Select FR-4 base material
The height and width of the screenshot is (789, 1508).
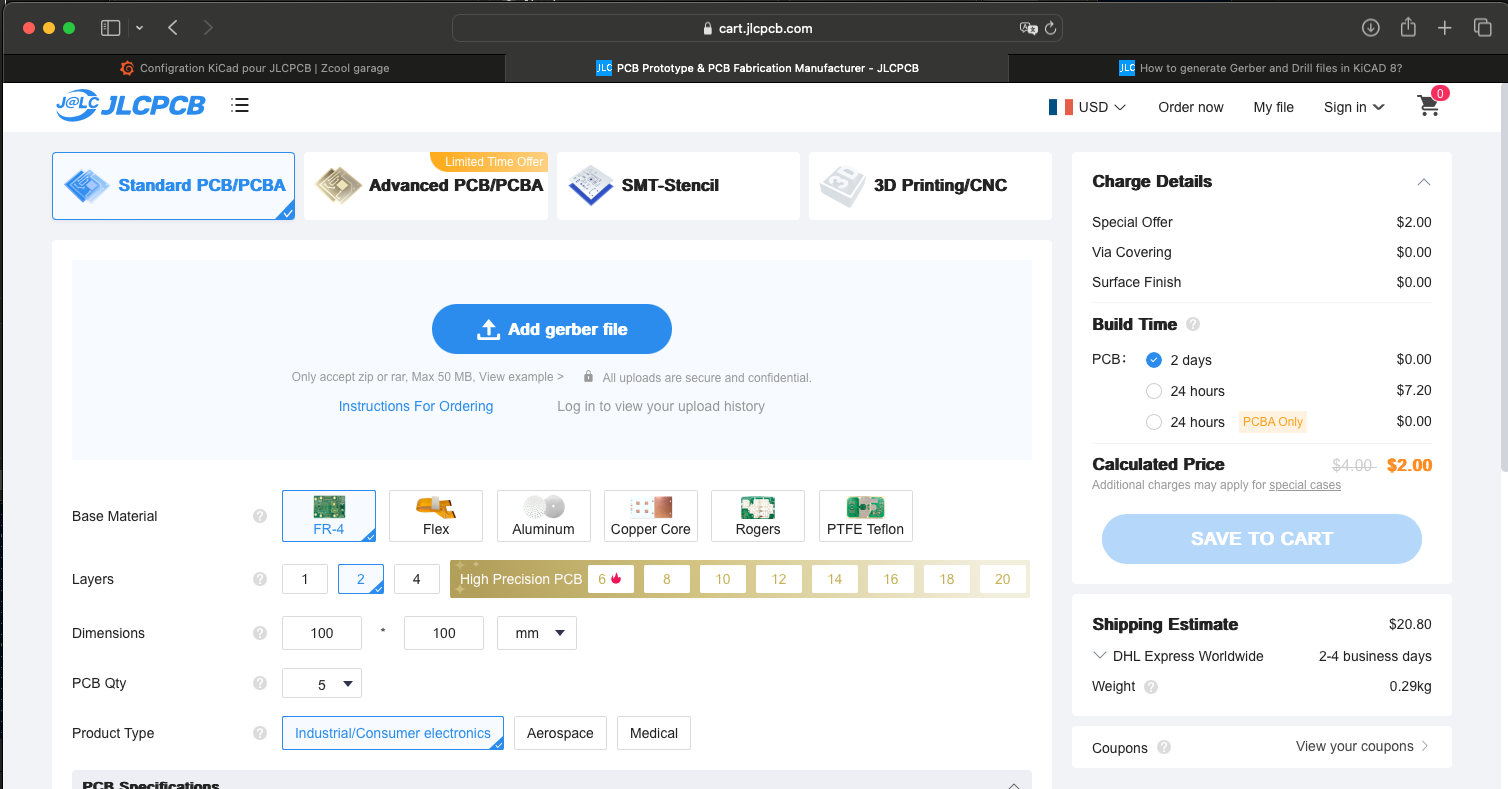point(329,516)
